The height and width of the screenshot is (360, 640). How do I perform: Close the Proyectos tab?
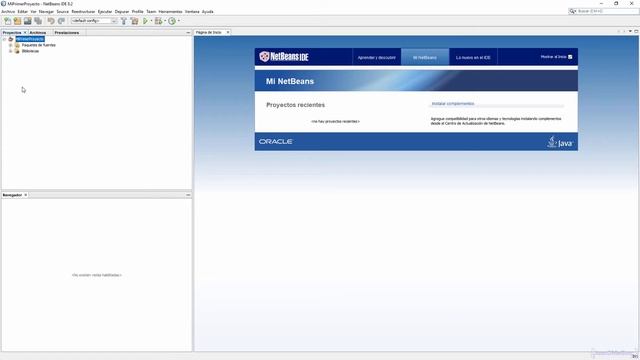pyautogui.click(x=25, y=33)
